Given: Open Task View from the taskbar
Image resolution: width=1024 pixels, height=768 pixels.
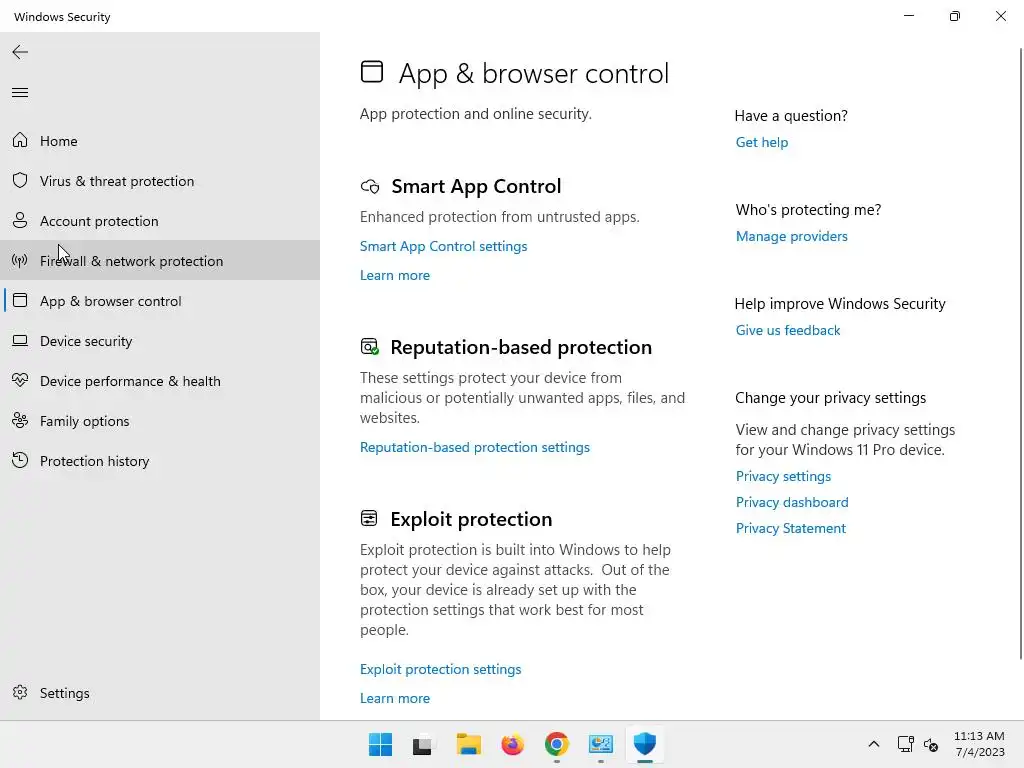Looking at the screenshot, I should point(423,744).
